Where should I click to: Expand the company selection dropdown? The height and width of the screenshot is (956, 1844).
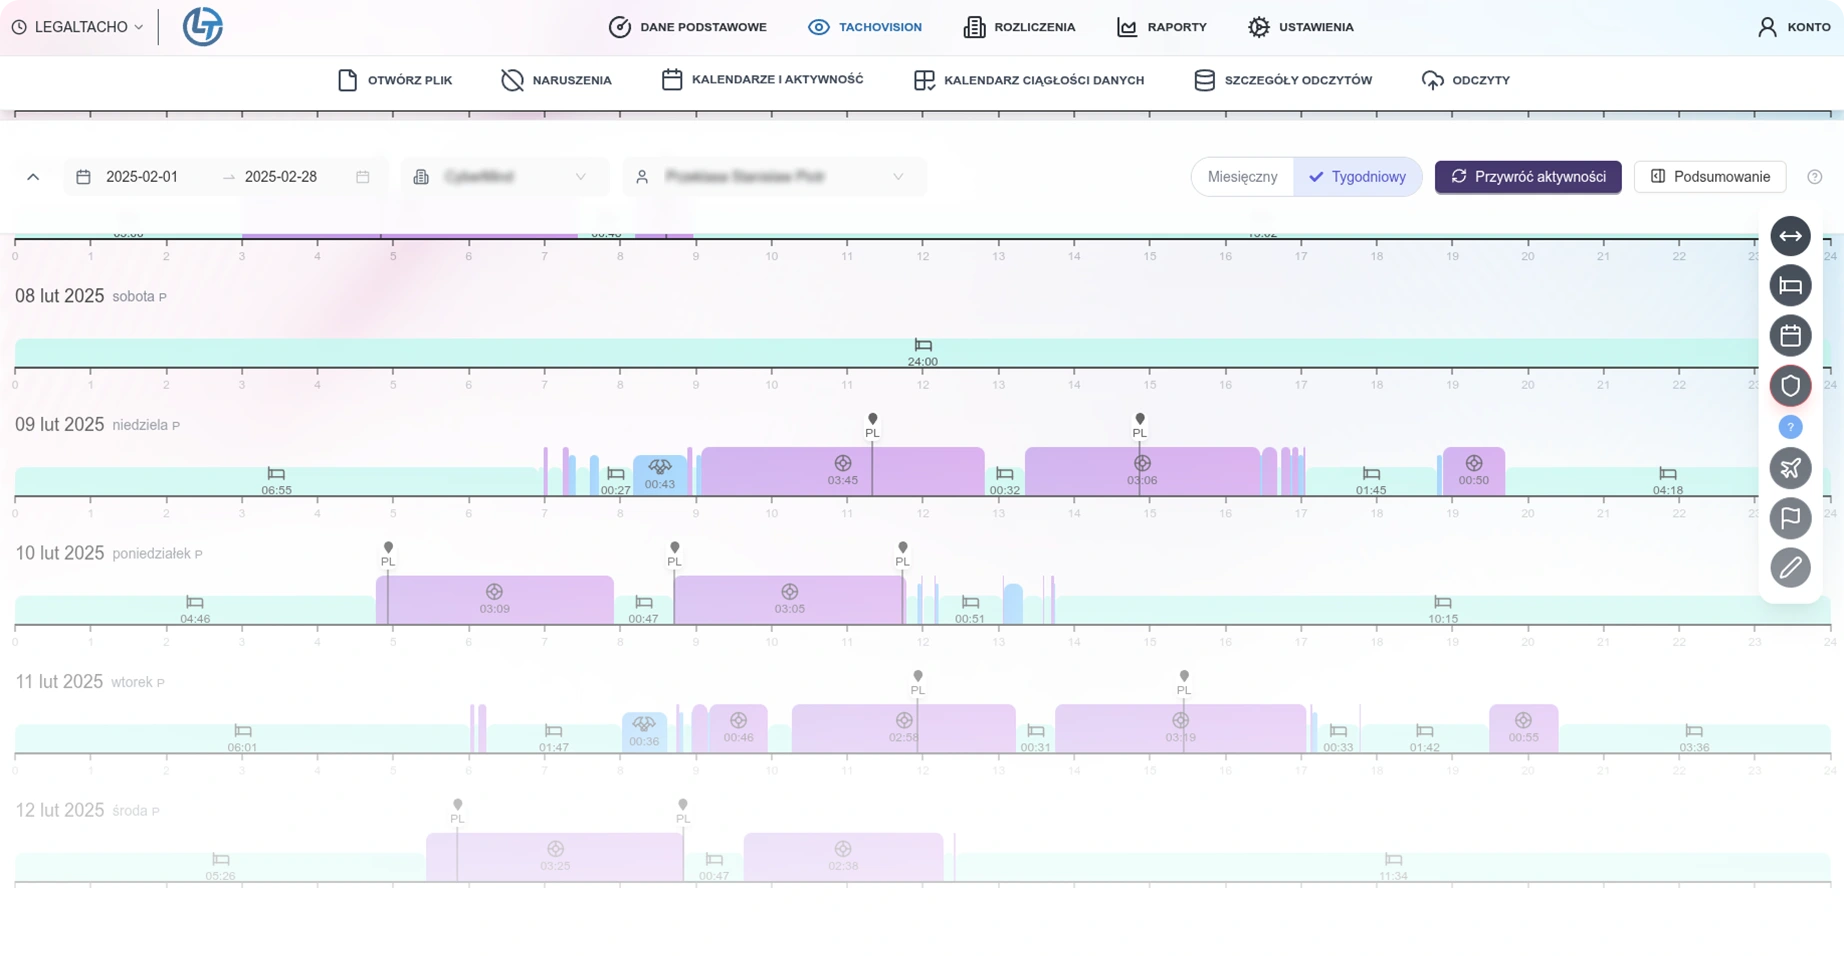[x=503, y=177]
